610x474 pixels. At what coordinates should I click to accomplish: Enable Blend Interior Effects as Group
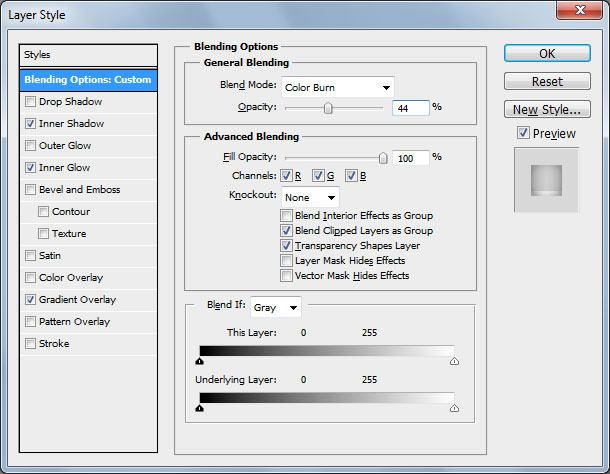(287, 216)
